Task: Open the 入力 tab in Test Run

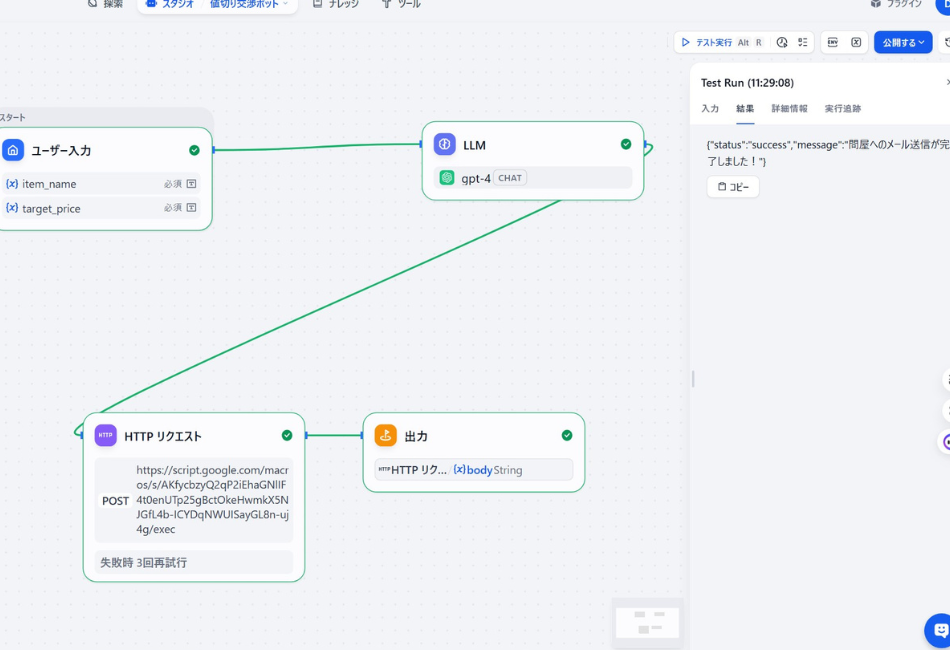Action: (x=710, y=108)
